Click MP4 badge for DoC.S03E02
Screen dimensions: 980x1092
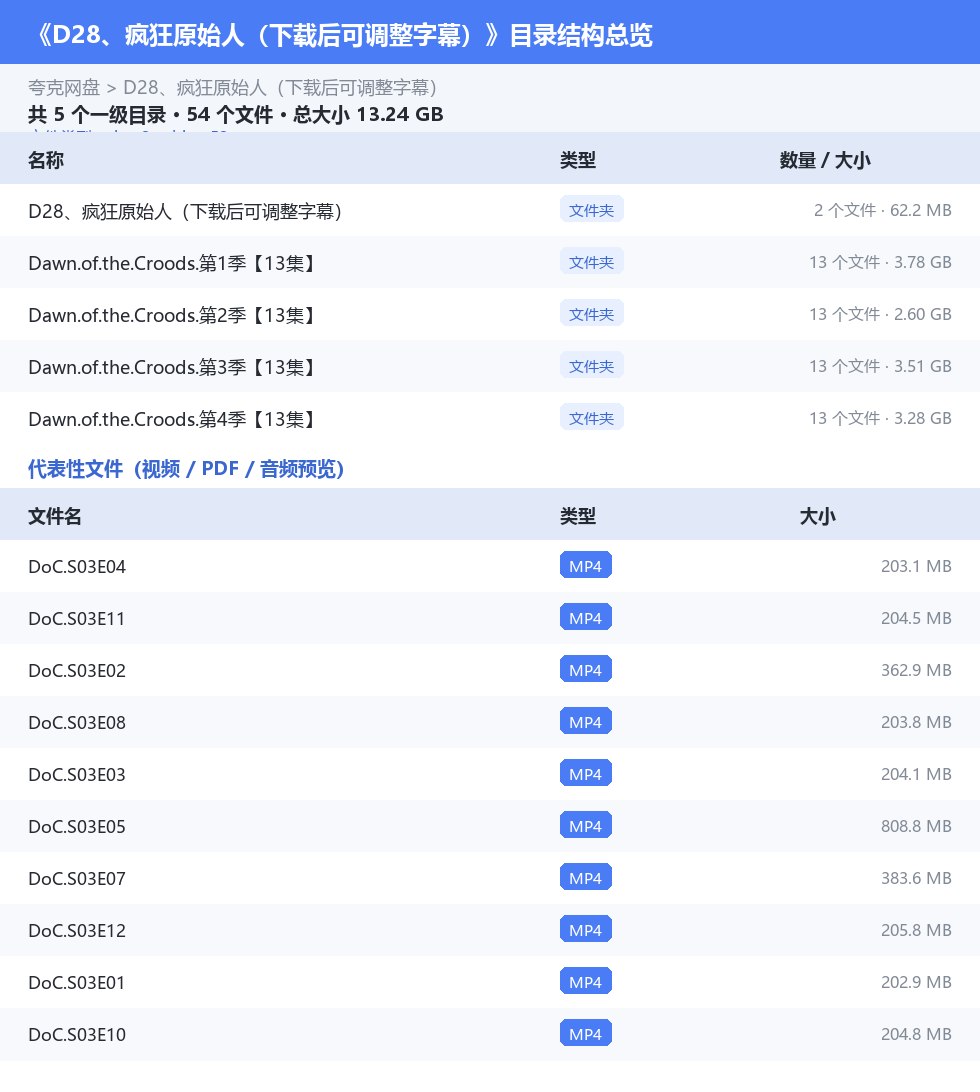coord(586,669)
